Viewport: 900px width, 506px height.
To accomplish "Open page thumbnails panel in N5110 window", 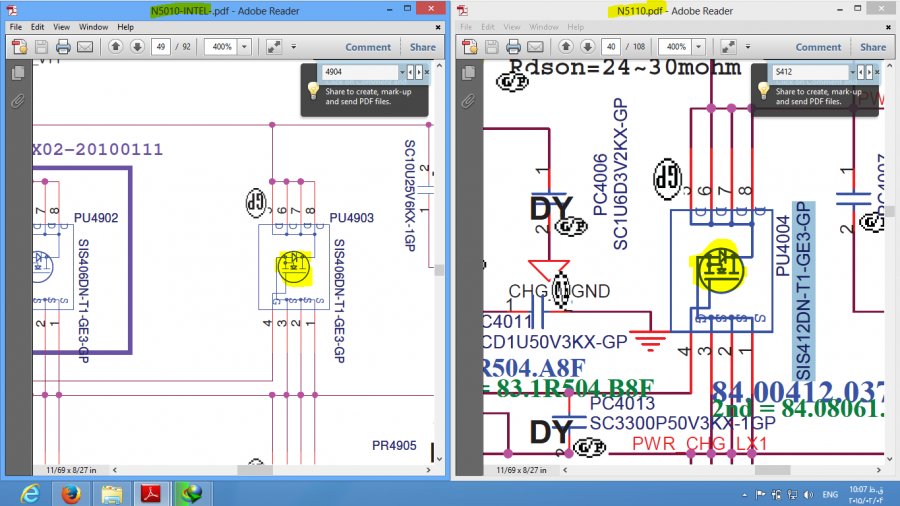I will 468,73.
